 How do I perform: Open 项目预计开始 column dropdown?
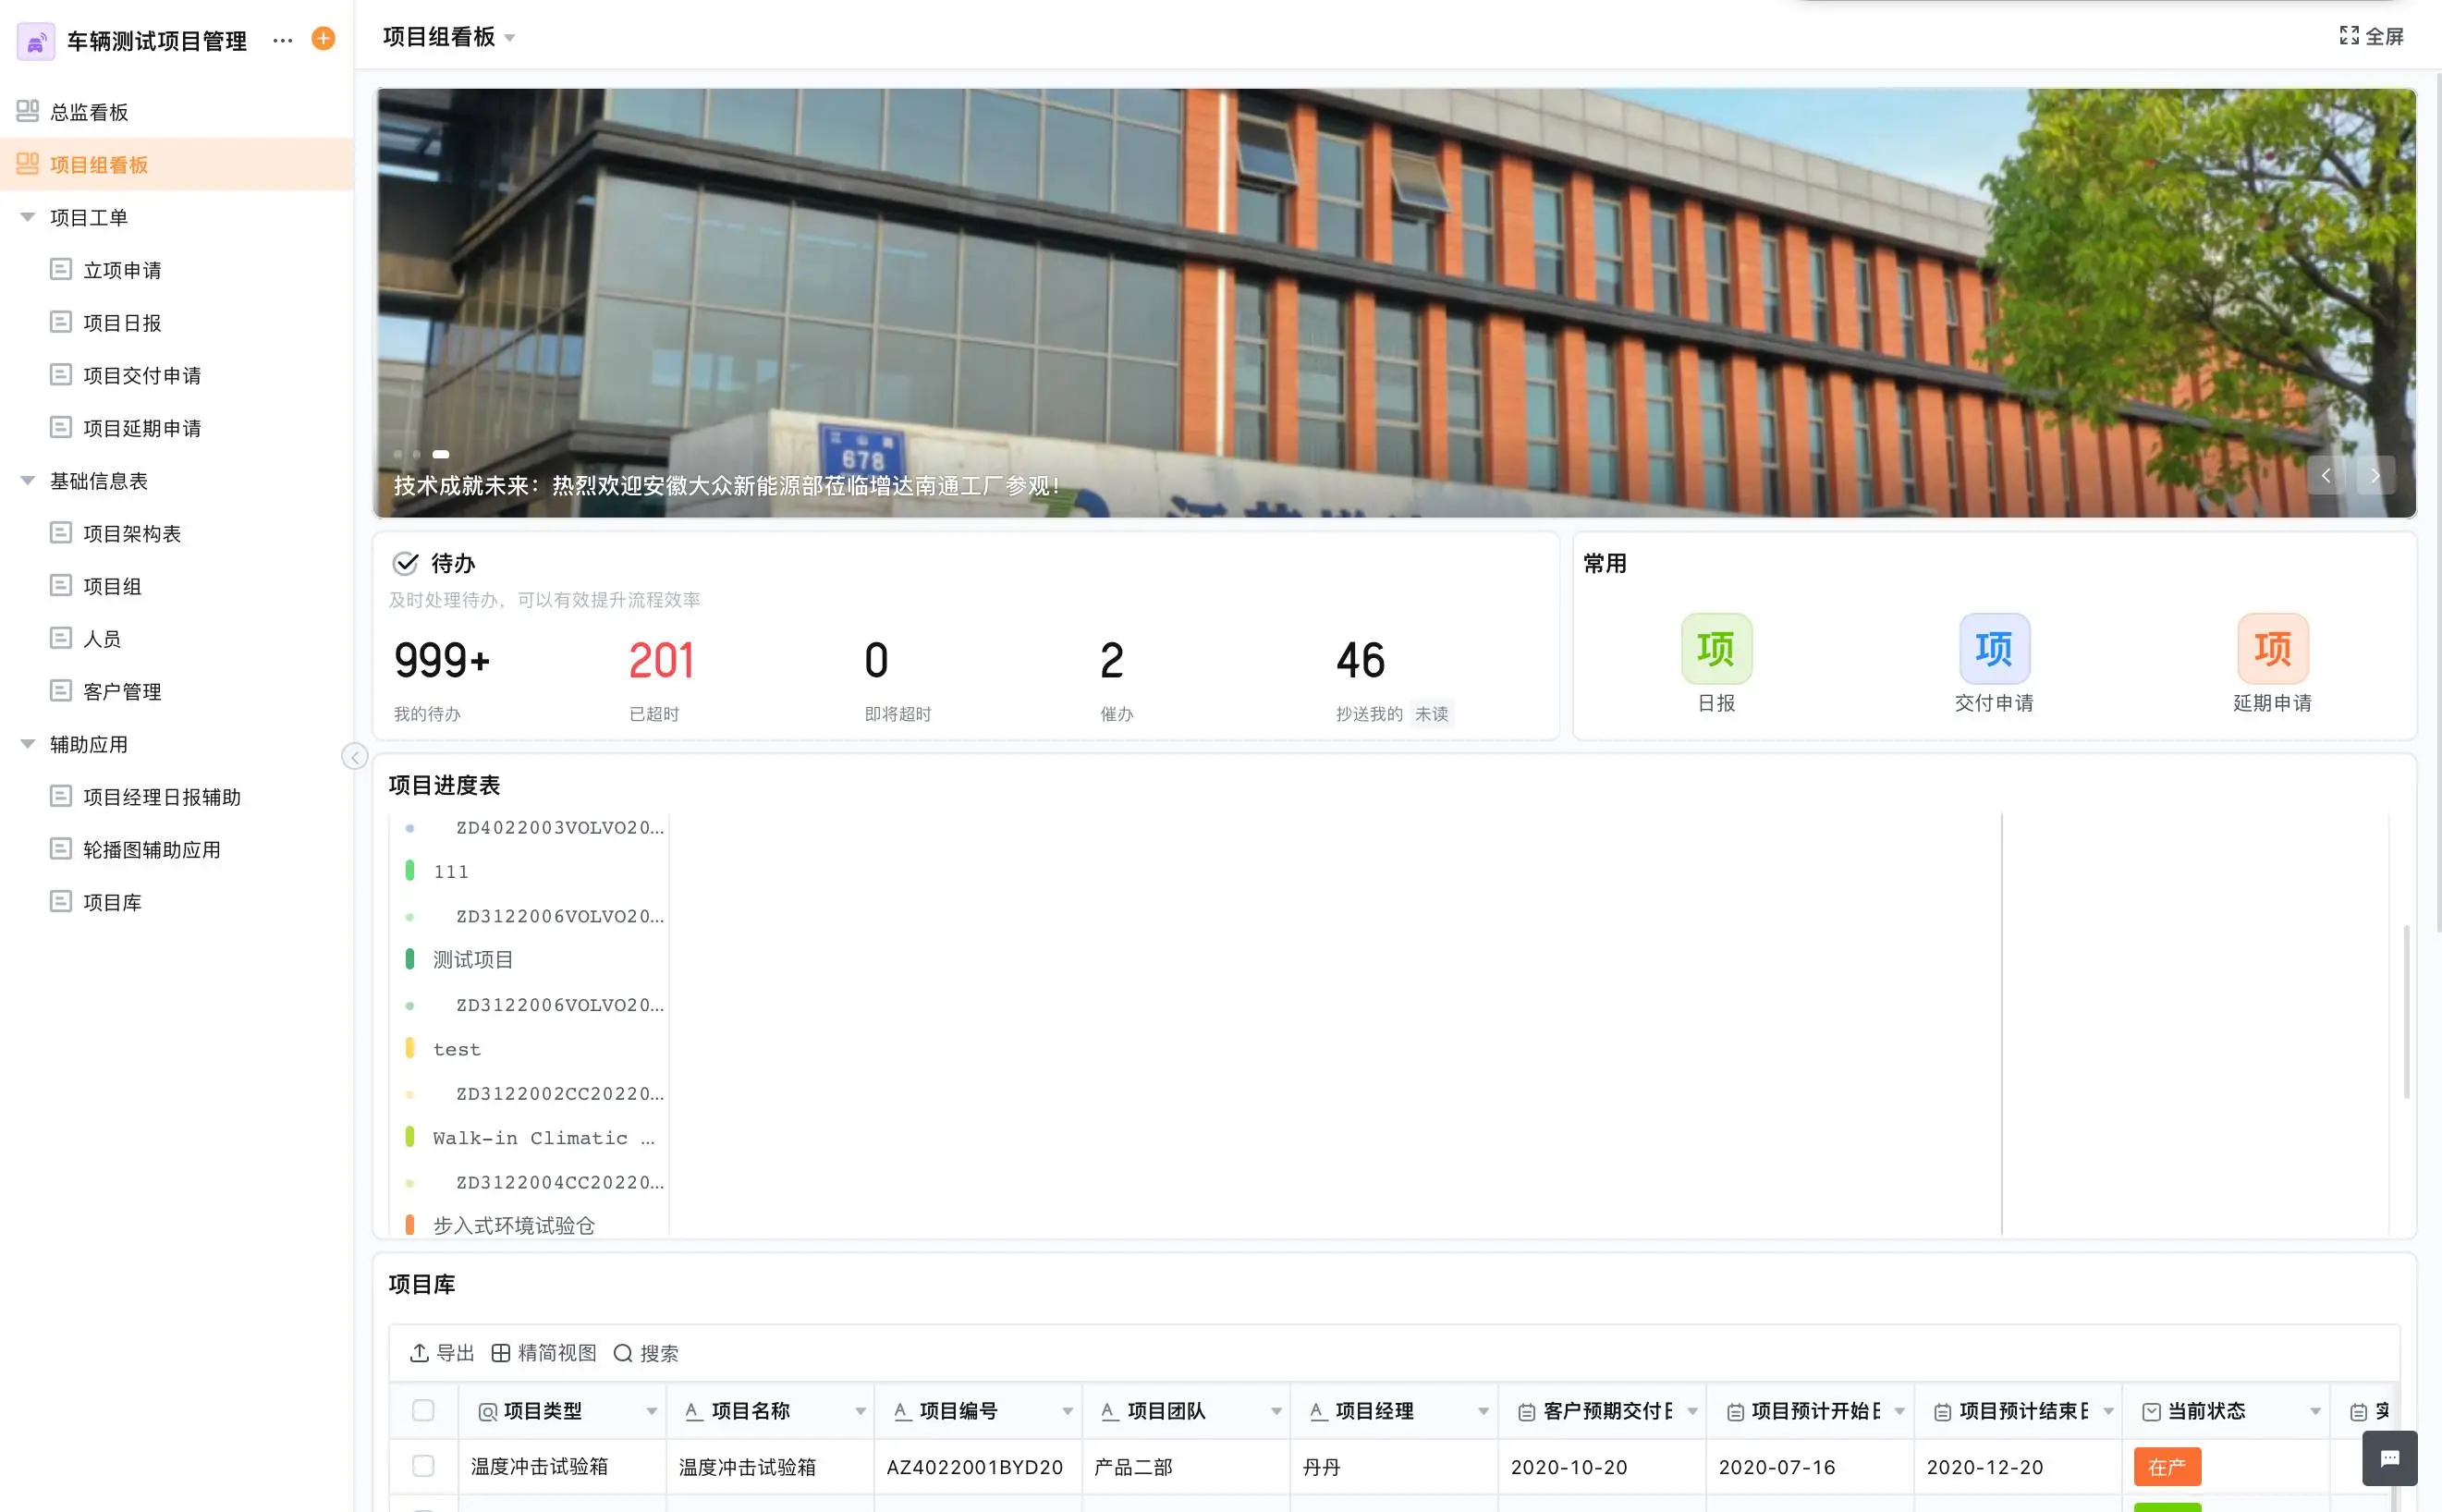pos(1899,1411)
